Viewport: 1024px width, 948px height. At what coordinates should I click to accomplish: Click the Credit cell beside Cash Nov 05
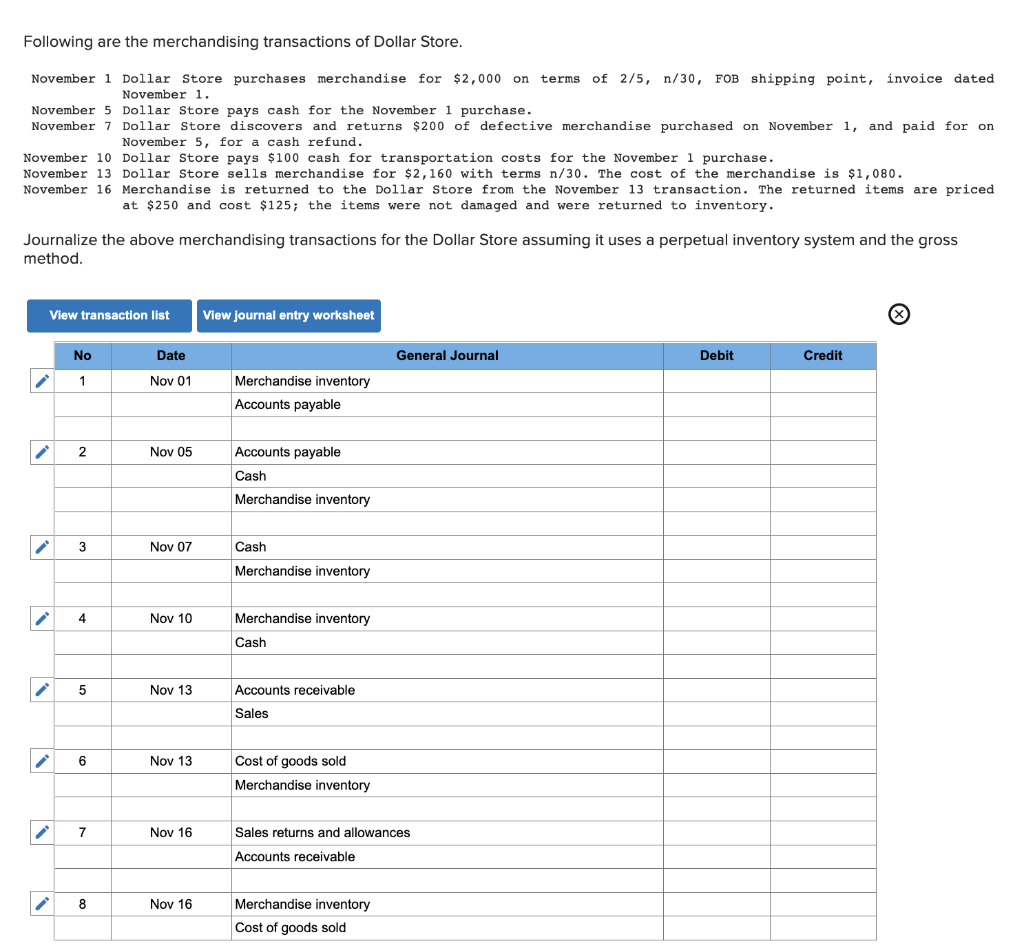[x=823, y=476]
